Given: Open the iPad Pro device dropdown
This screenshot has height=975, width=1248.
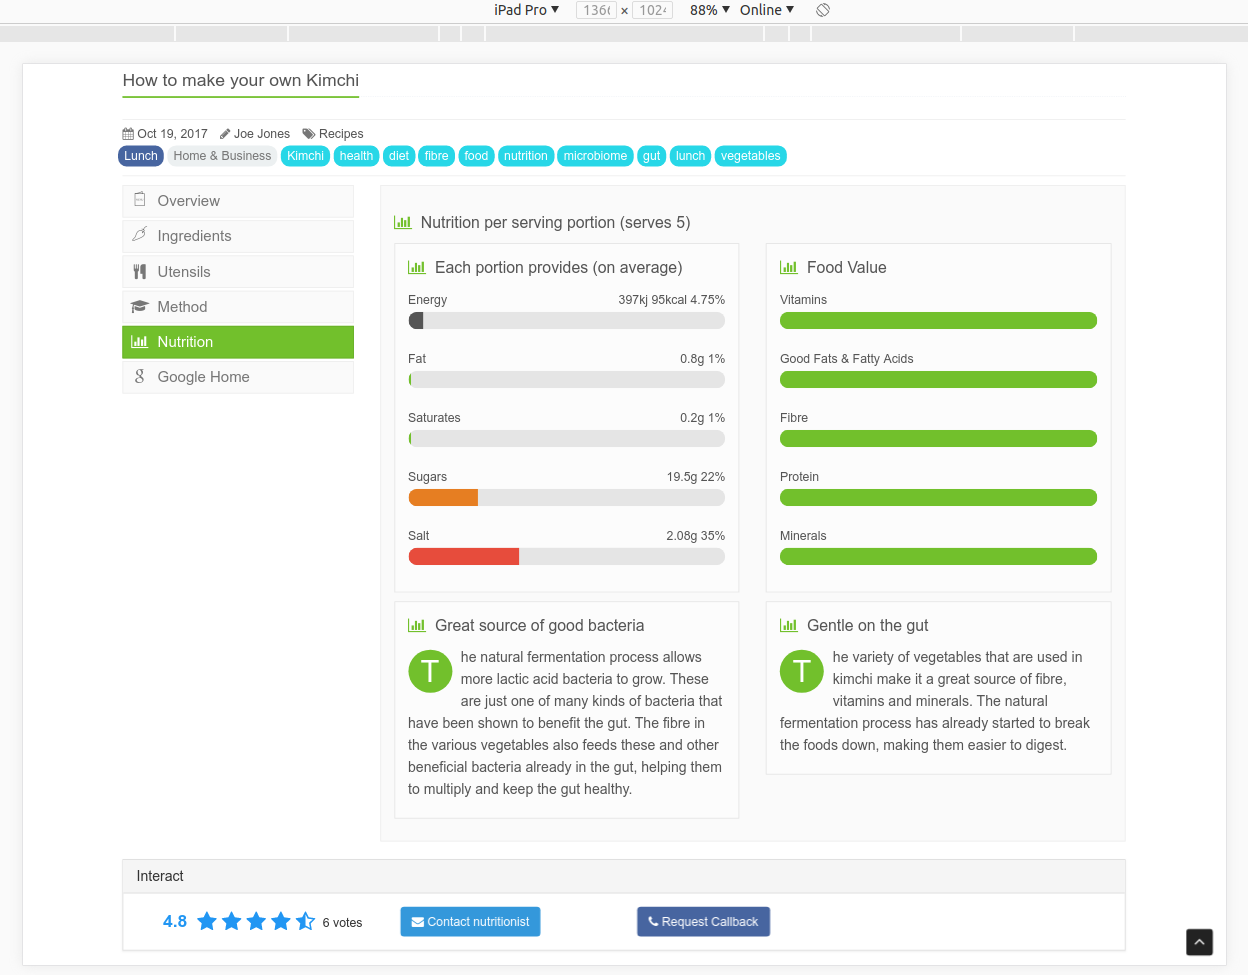Looking at the screenshot, I should [x=526, y=10].
